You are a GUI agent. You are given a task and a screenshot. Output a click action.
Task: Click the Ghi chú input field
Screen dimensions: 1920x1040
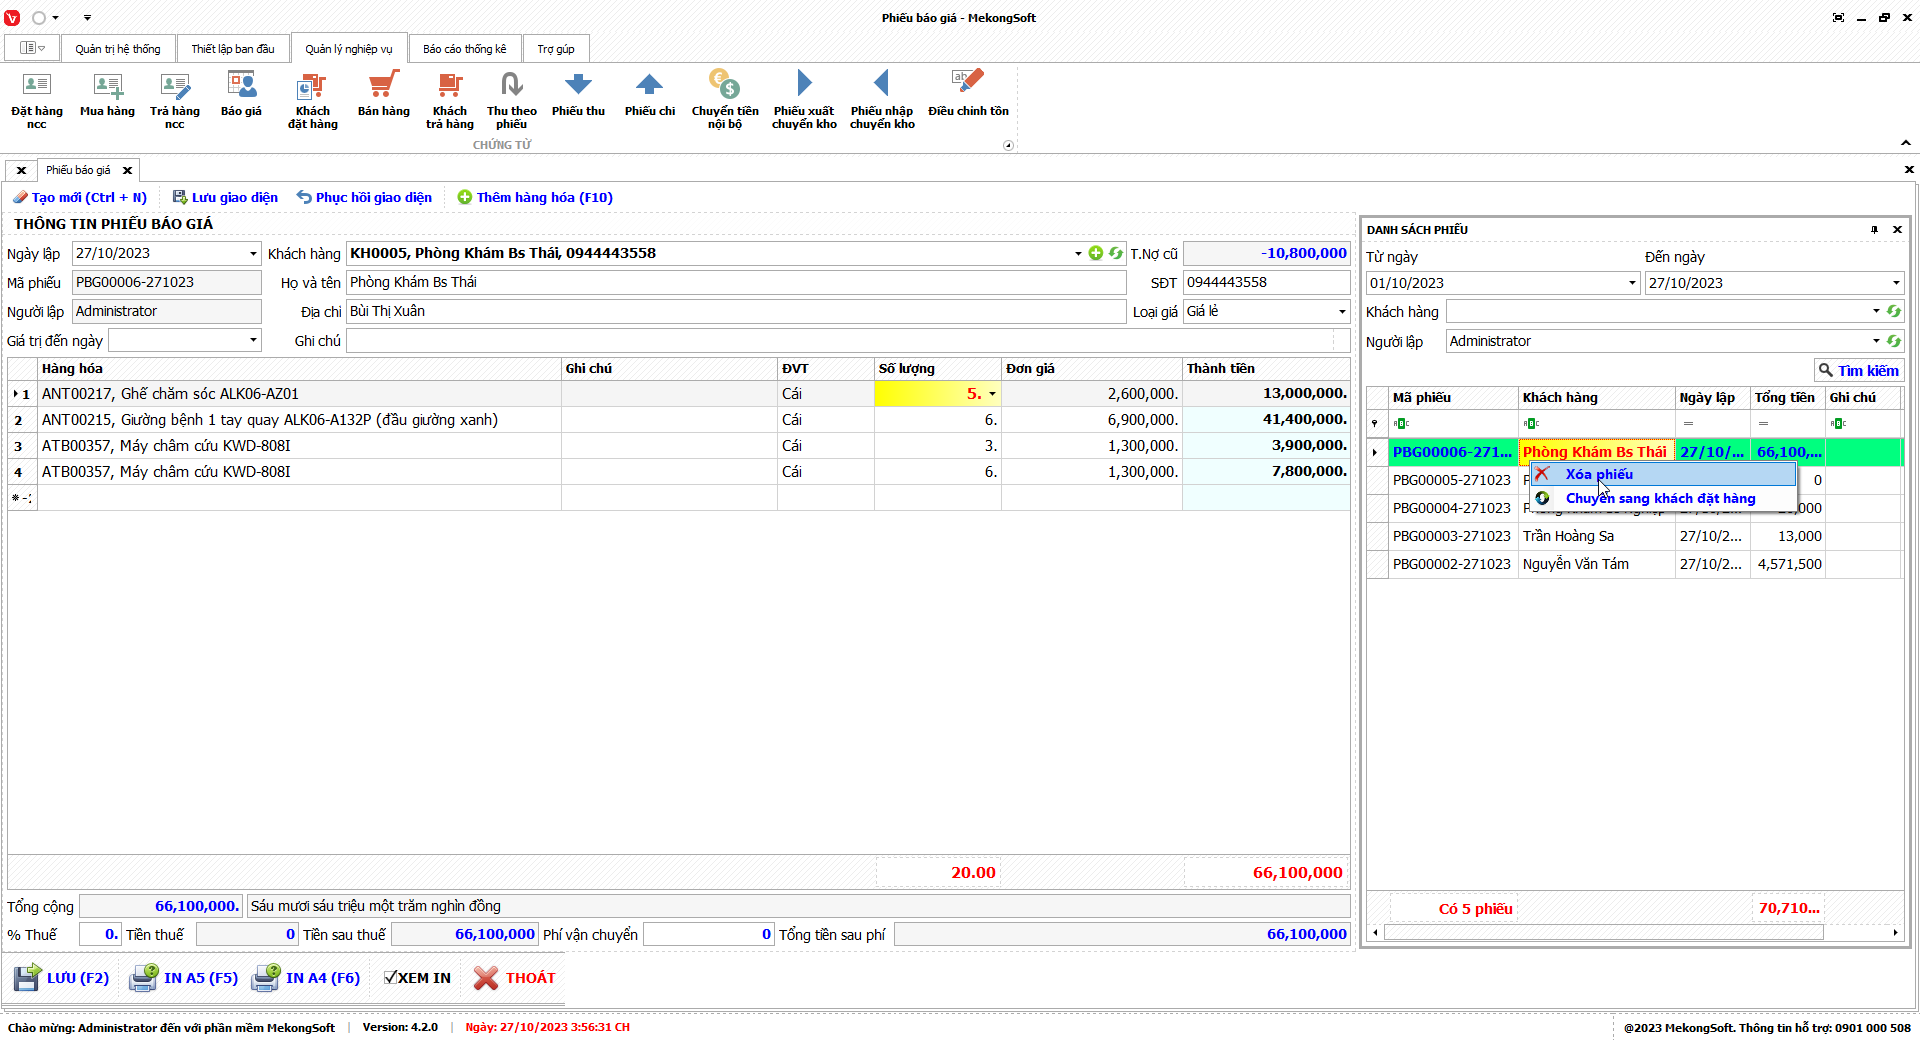(840, 341)
